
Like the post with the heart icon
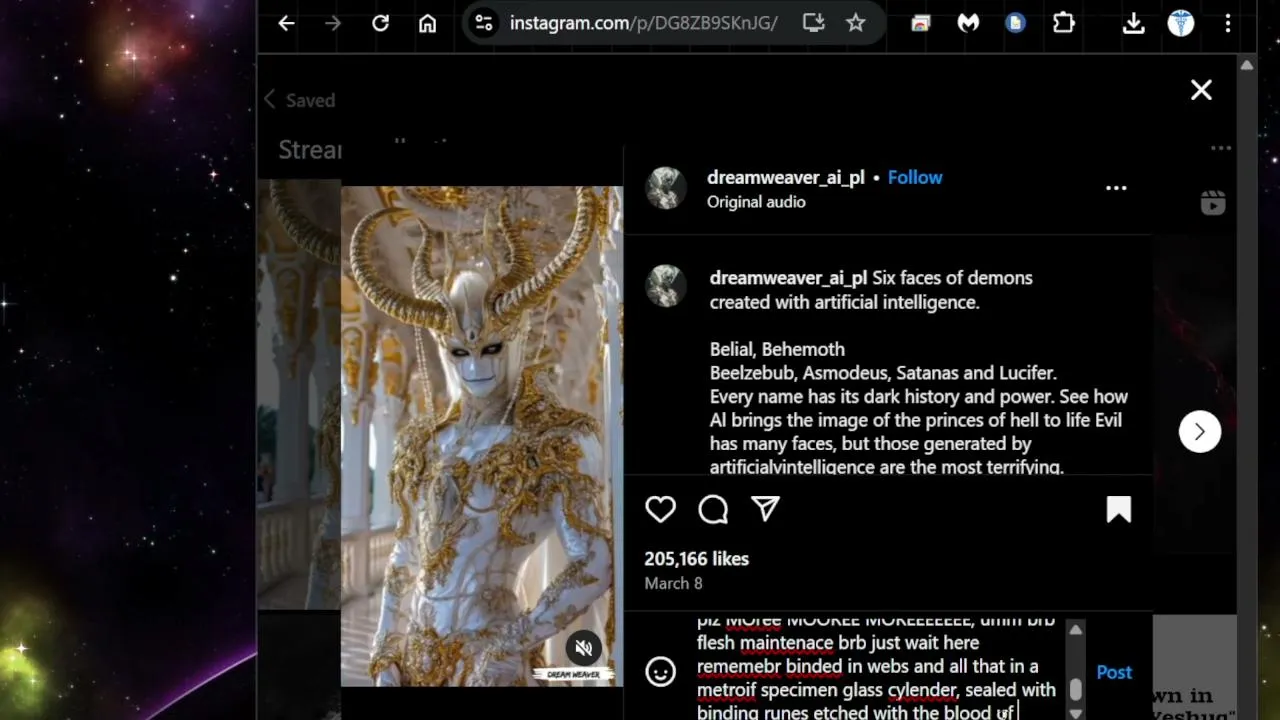click(x=660, y=510)
